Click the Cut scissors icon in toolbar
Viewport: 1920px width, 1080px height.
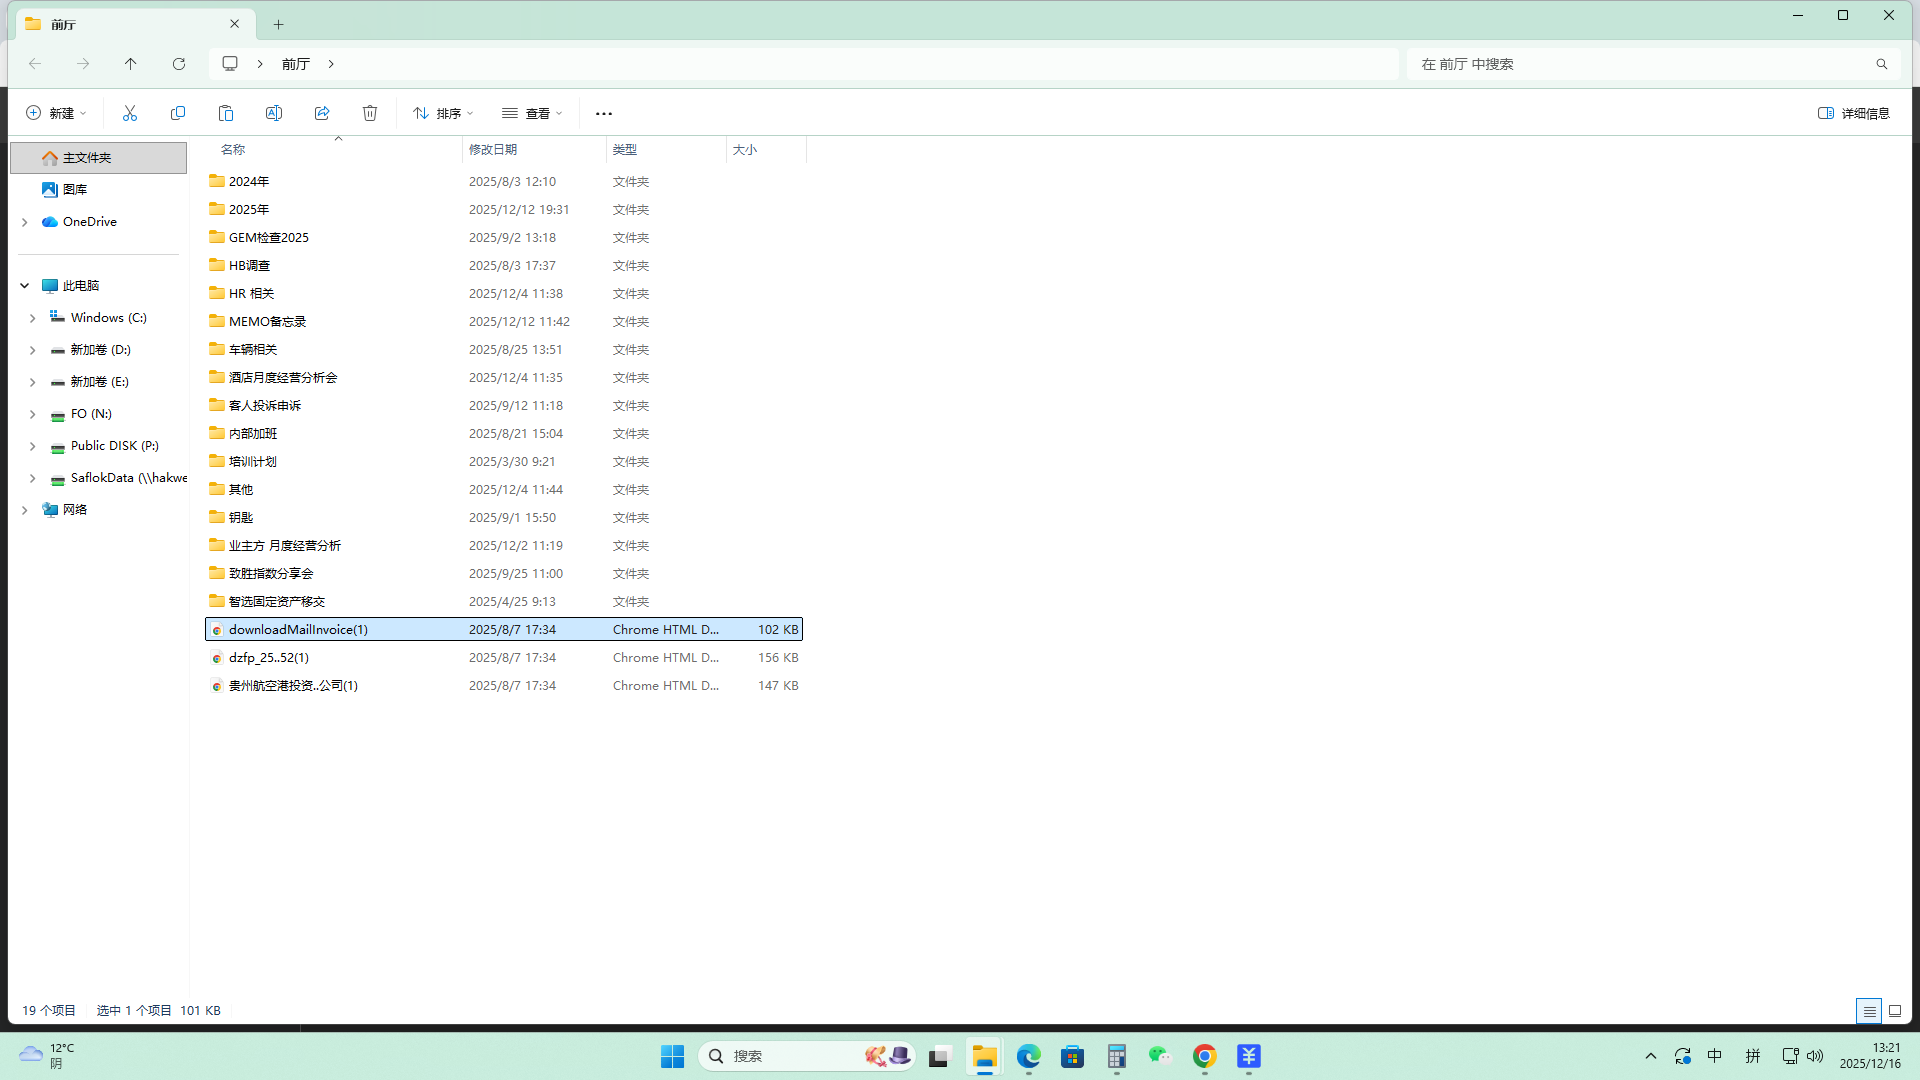pos(130,113)
